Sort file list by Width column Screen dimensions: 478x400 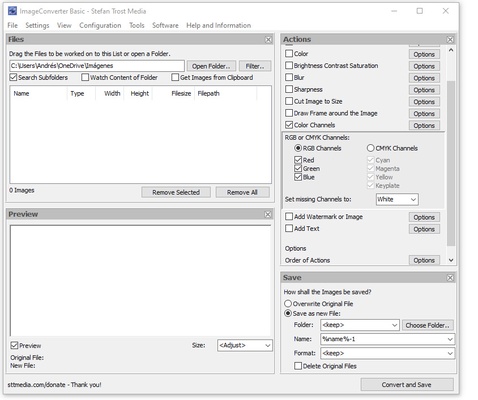click(x=109, y=93)
